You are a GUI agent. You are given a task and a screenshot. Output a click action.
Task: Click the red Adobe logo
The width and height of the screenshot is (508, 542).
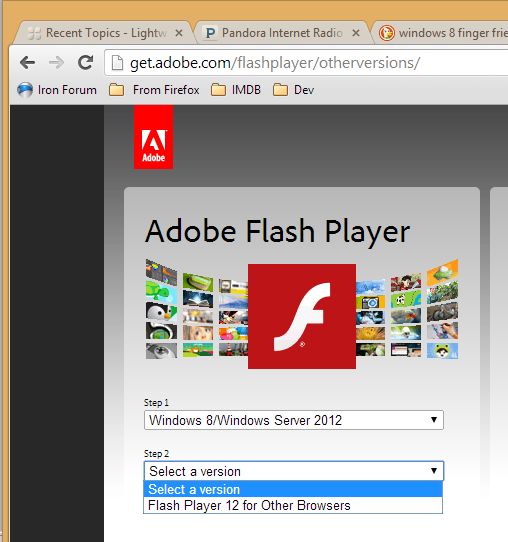click(x=153, y=137)
